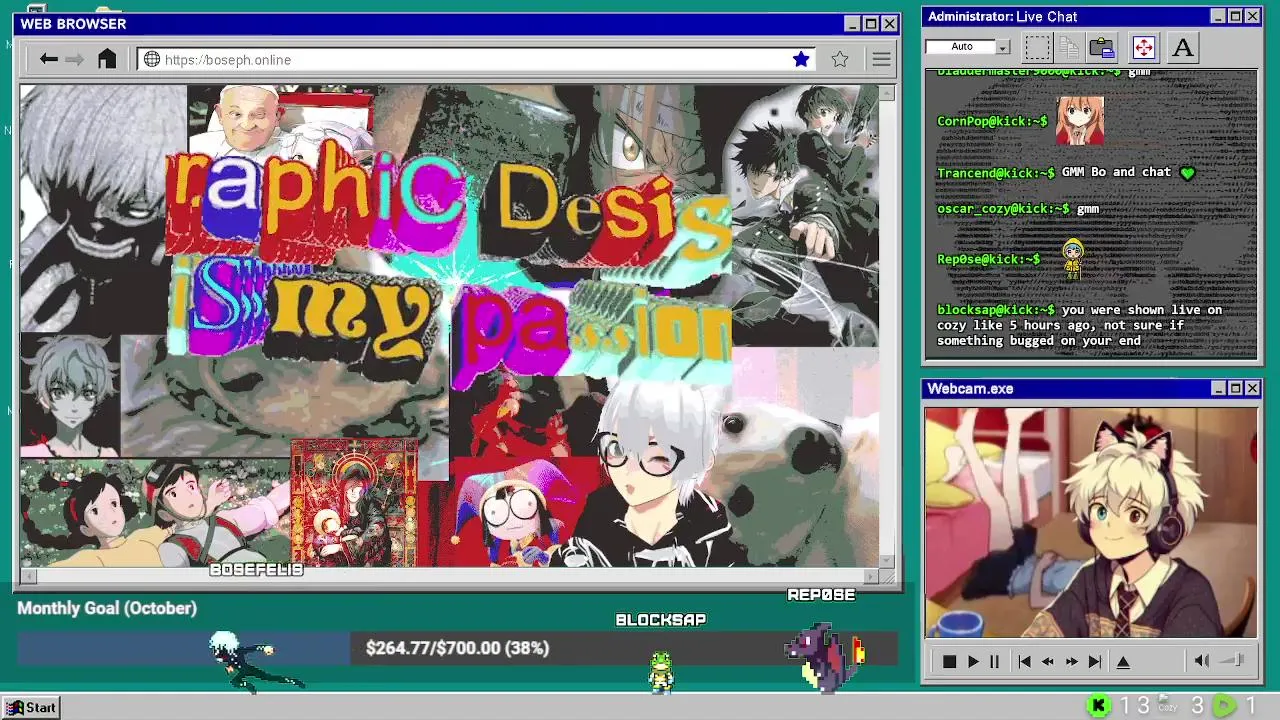The height and width of the screenshot is (720, 1280).
Task: Close the Web Browser window
Action: tap(889, 24)
